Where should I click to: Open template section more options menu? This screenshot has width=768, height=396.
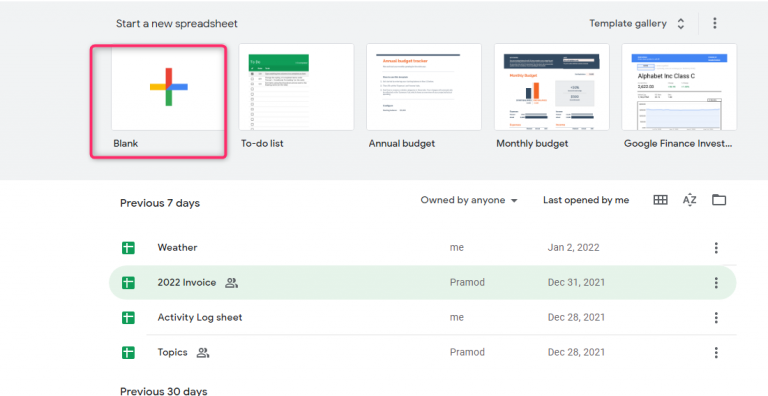click(x=715, y=23)
